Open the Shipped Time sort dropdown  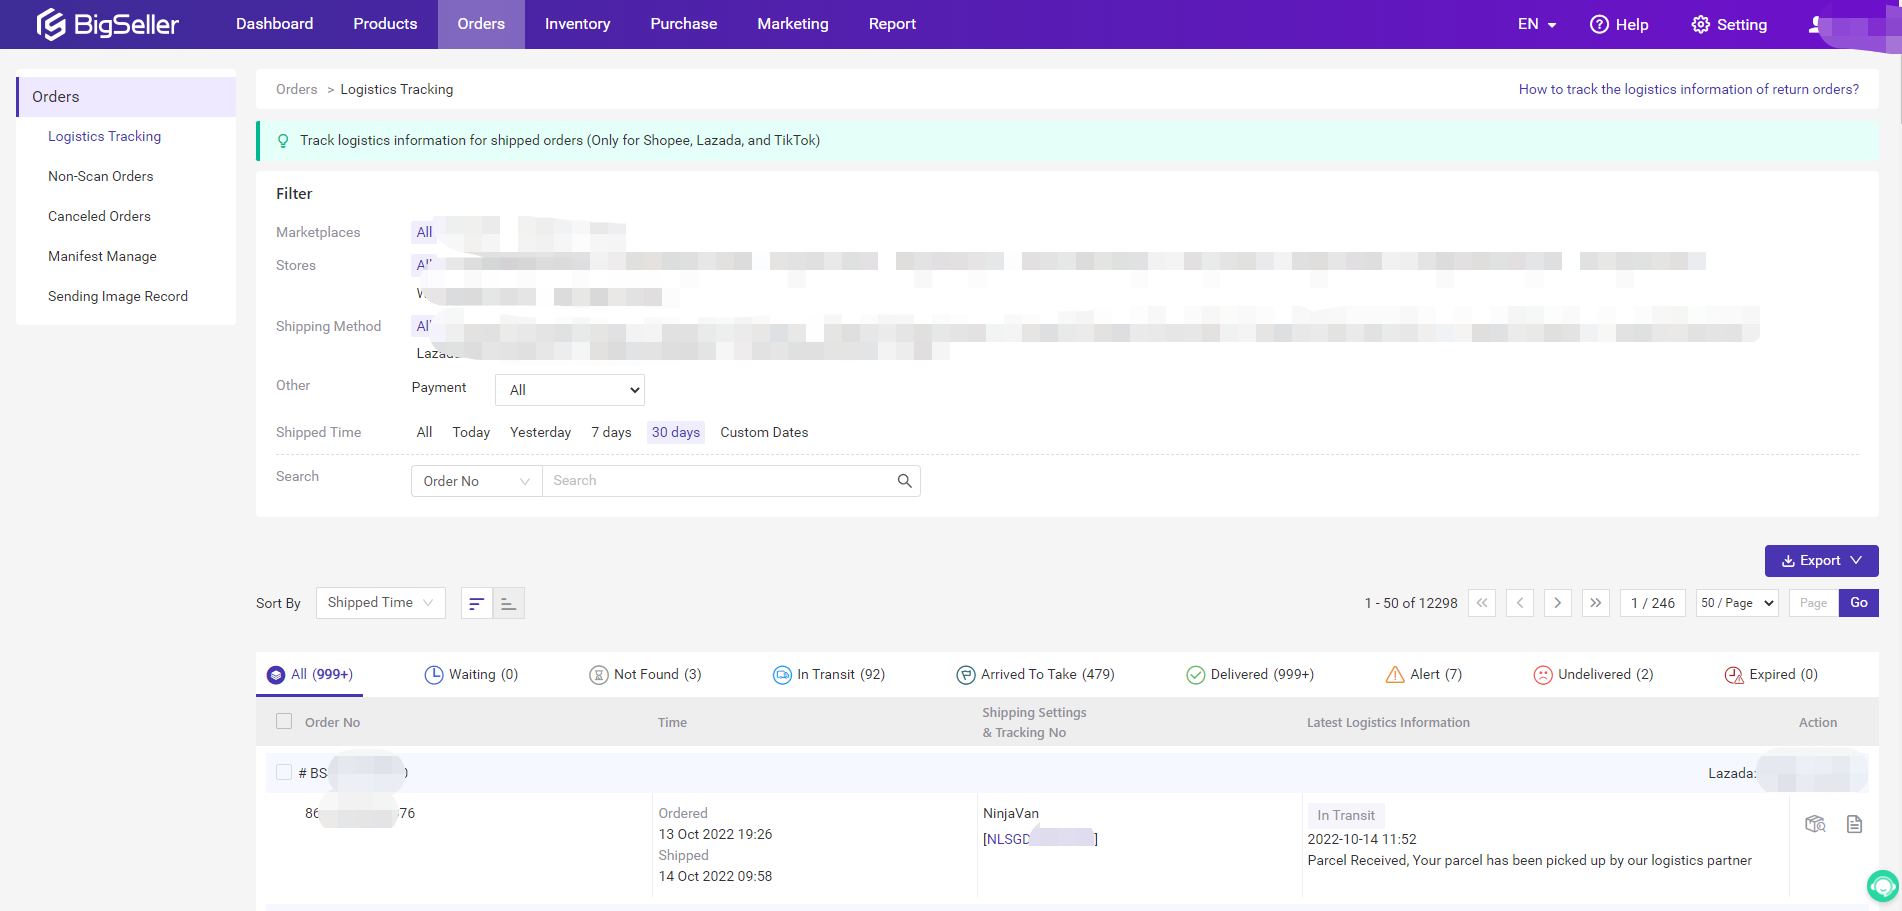coord(380,603)
